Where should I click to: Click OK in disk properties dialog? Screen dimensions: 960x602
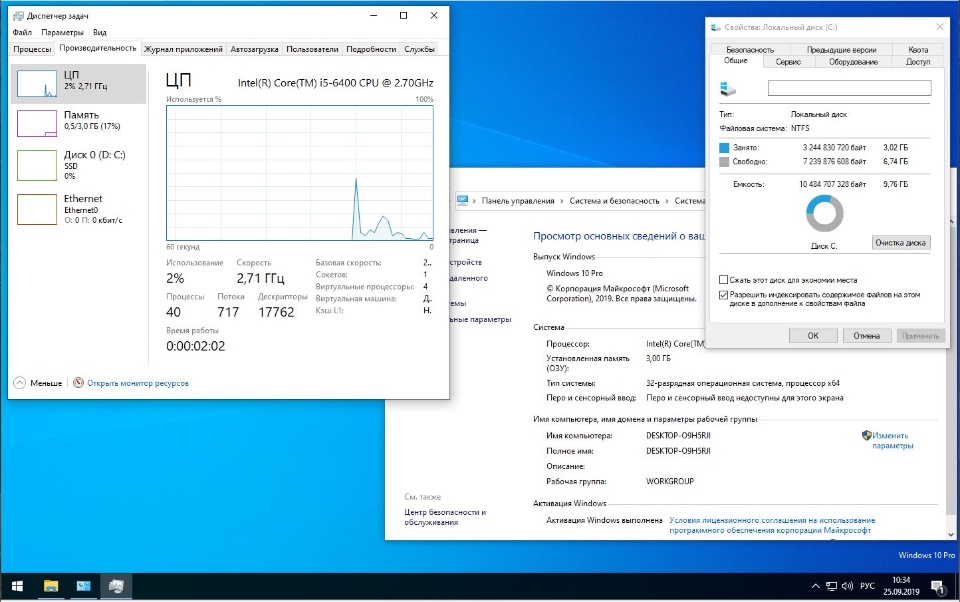coord(812,336)
